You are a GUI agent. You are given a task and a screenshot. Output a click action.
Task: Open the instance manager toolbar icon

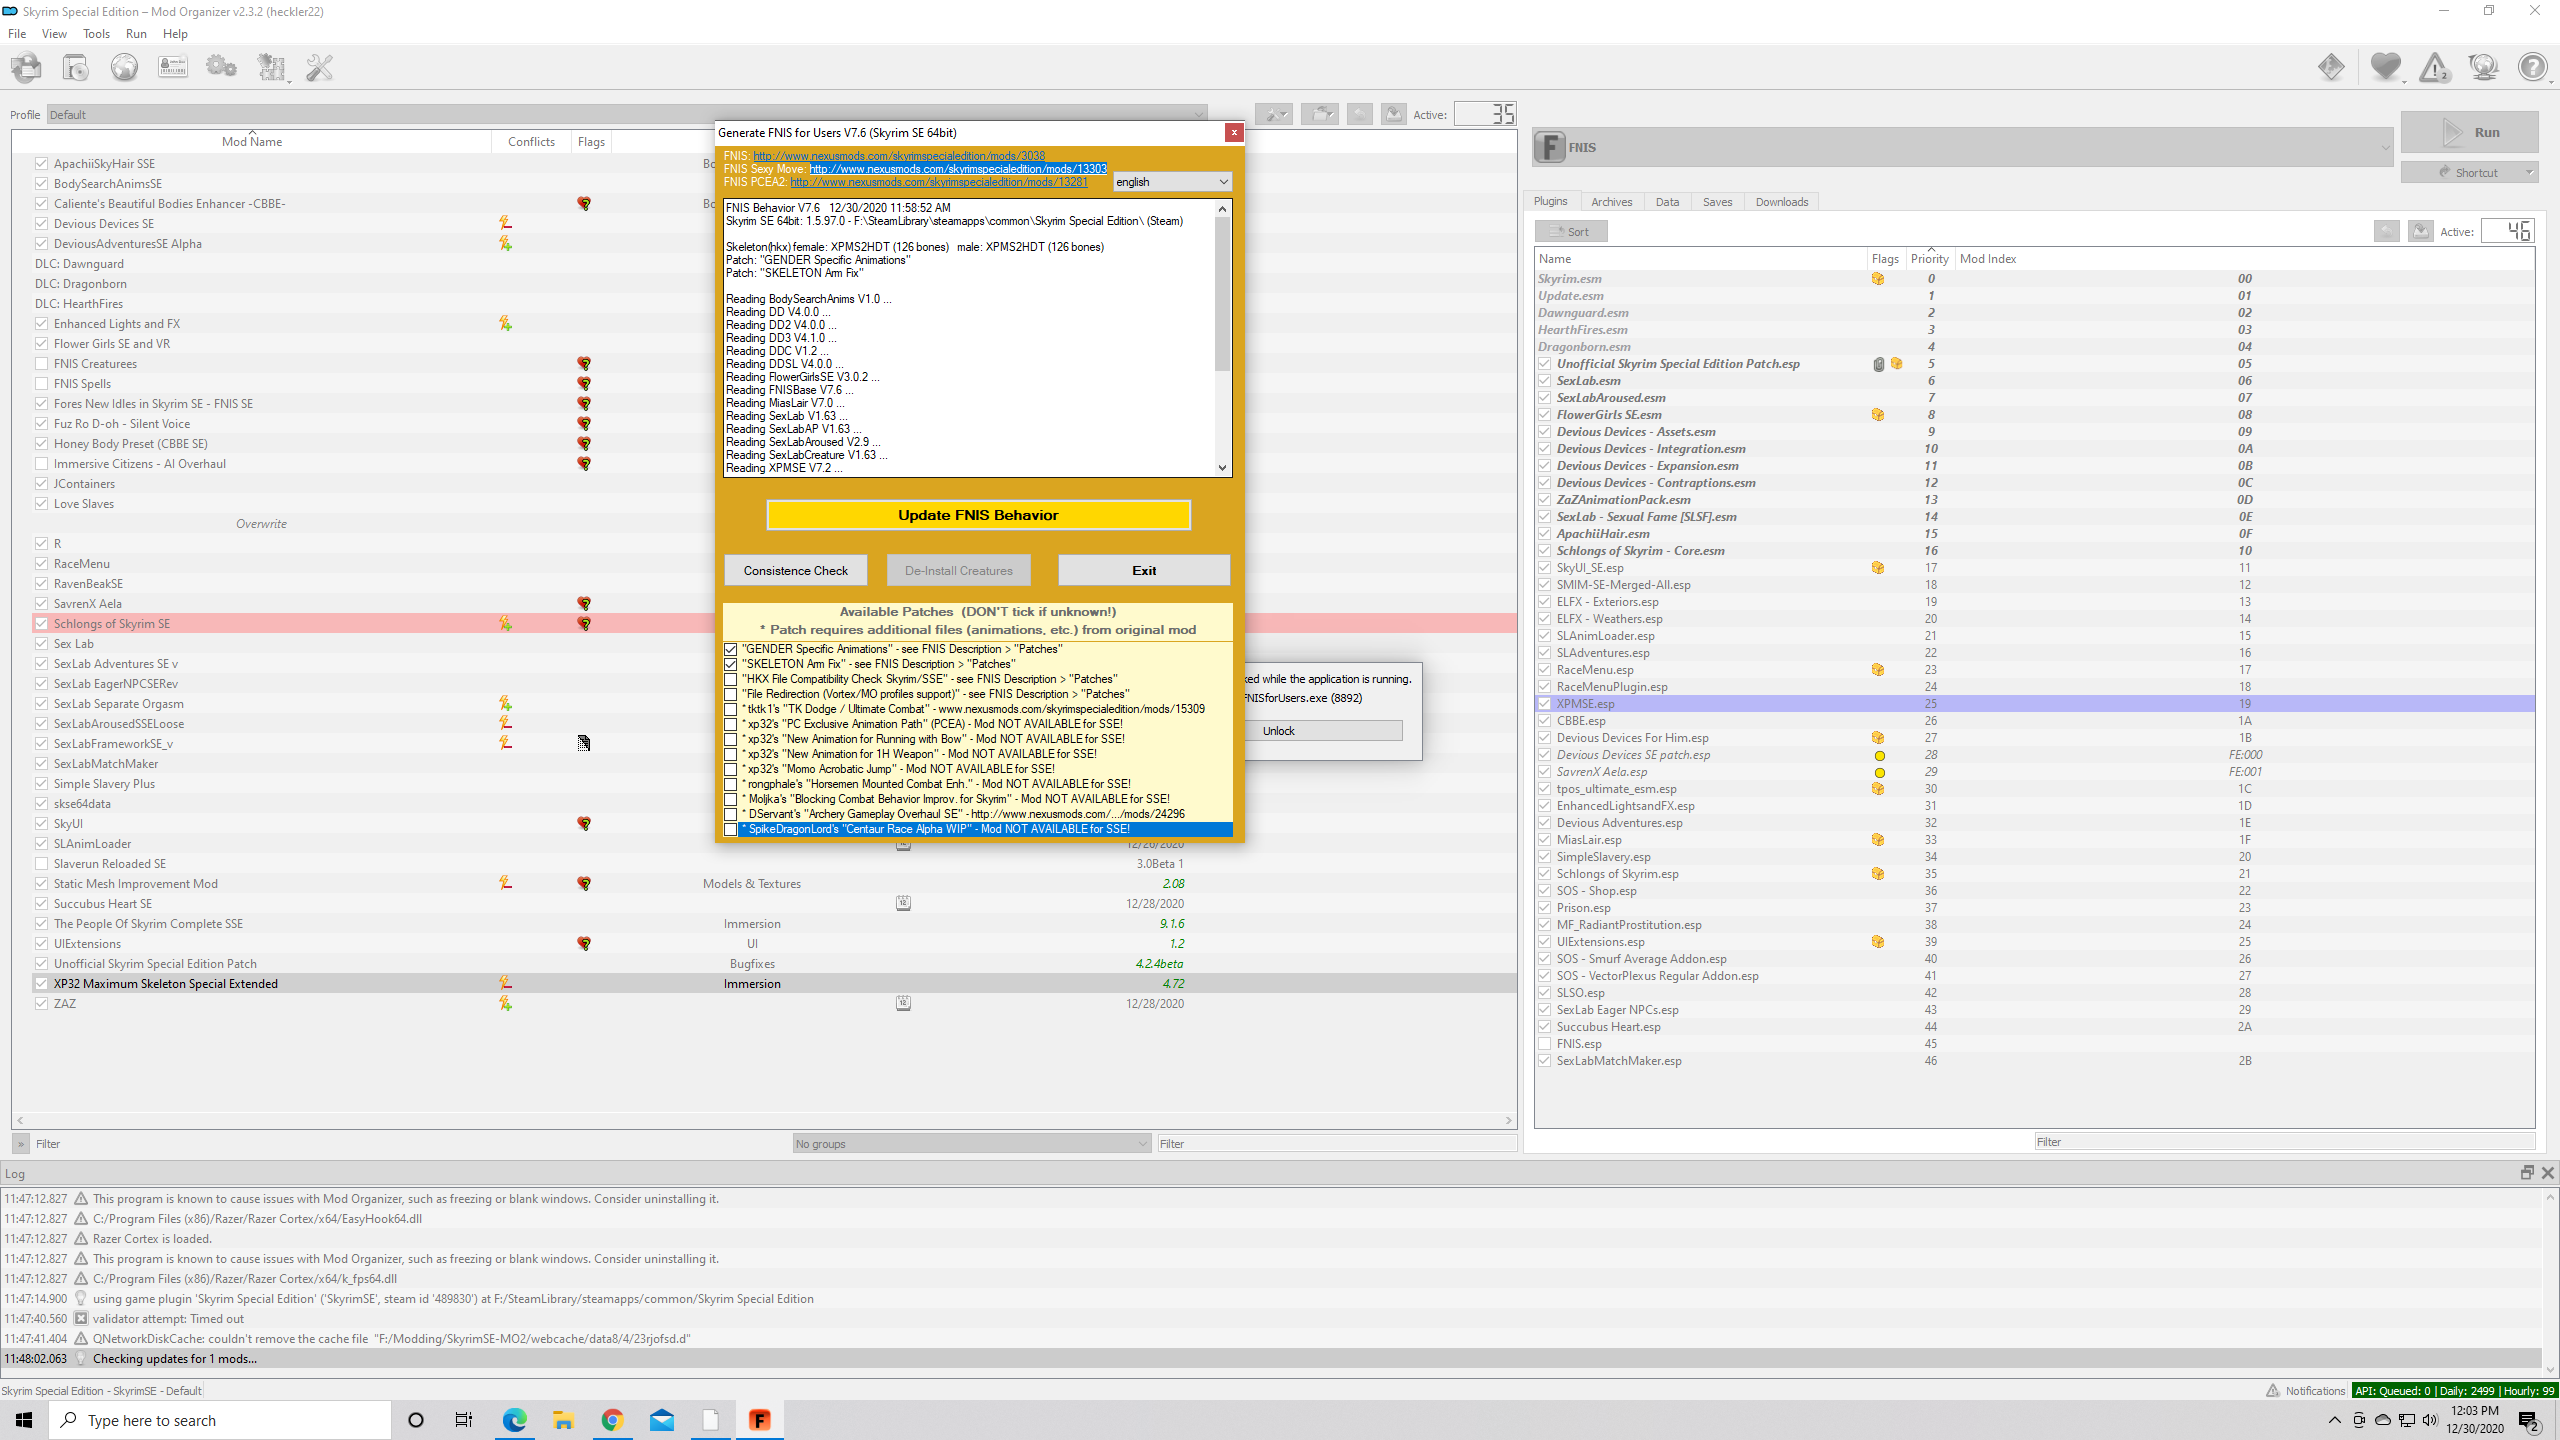[27, 68]
